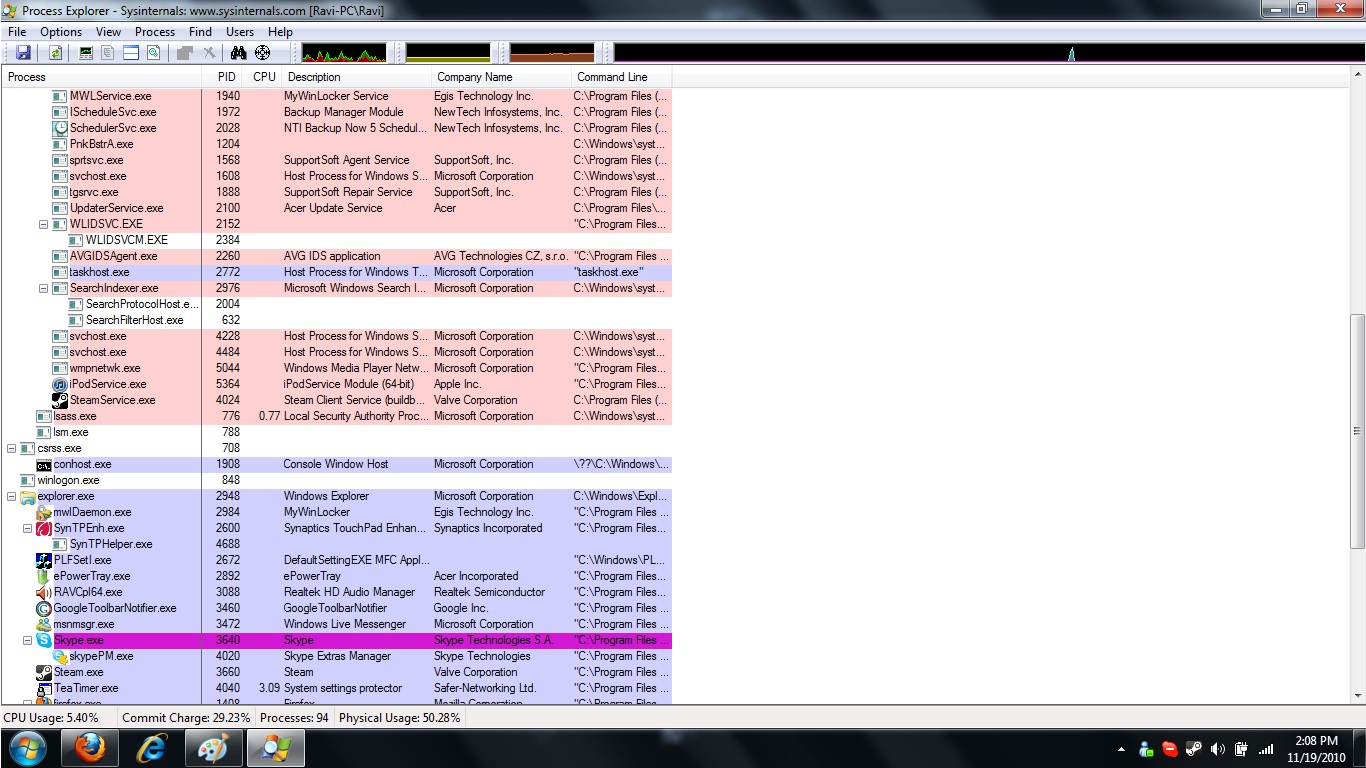Click the SchedulerSvc.exe clock icon
The height and width of the screenshot is (768, 1366).
(x=60, y=128)
